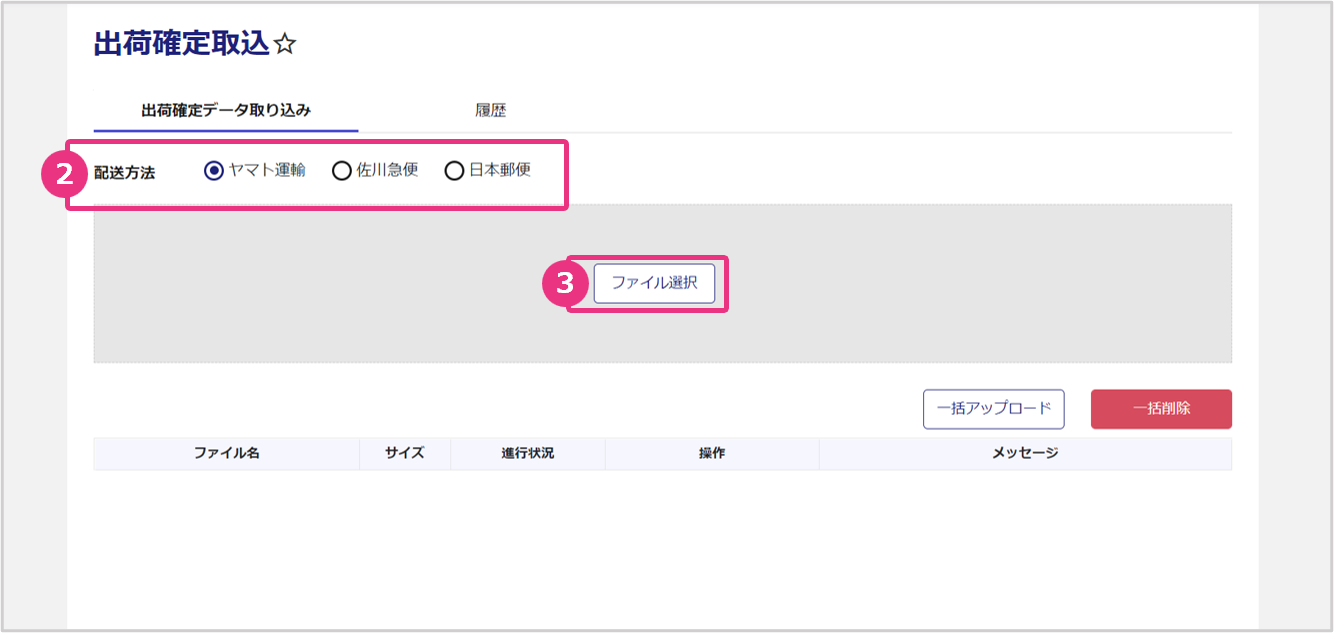Click the 一括アップロード button
1334x633 pixels.
point(993,409)
